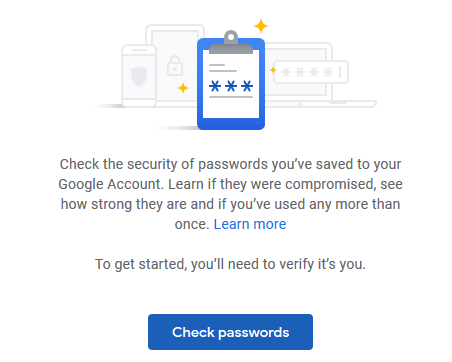Click the grey clipboard clip at top
This screenshot has width=452, height=362.
tap(231, 42)
